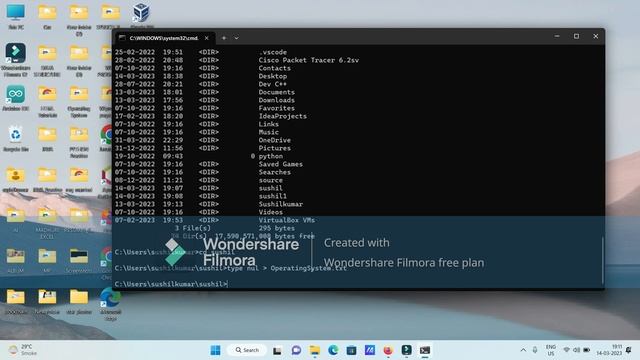Close the cmd terminal tab

click(207, 38)
